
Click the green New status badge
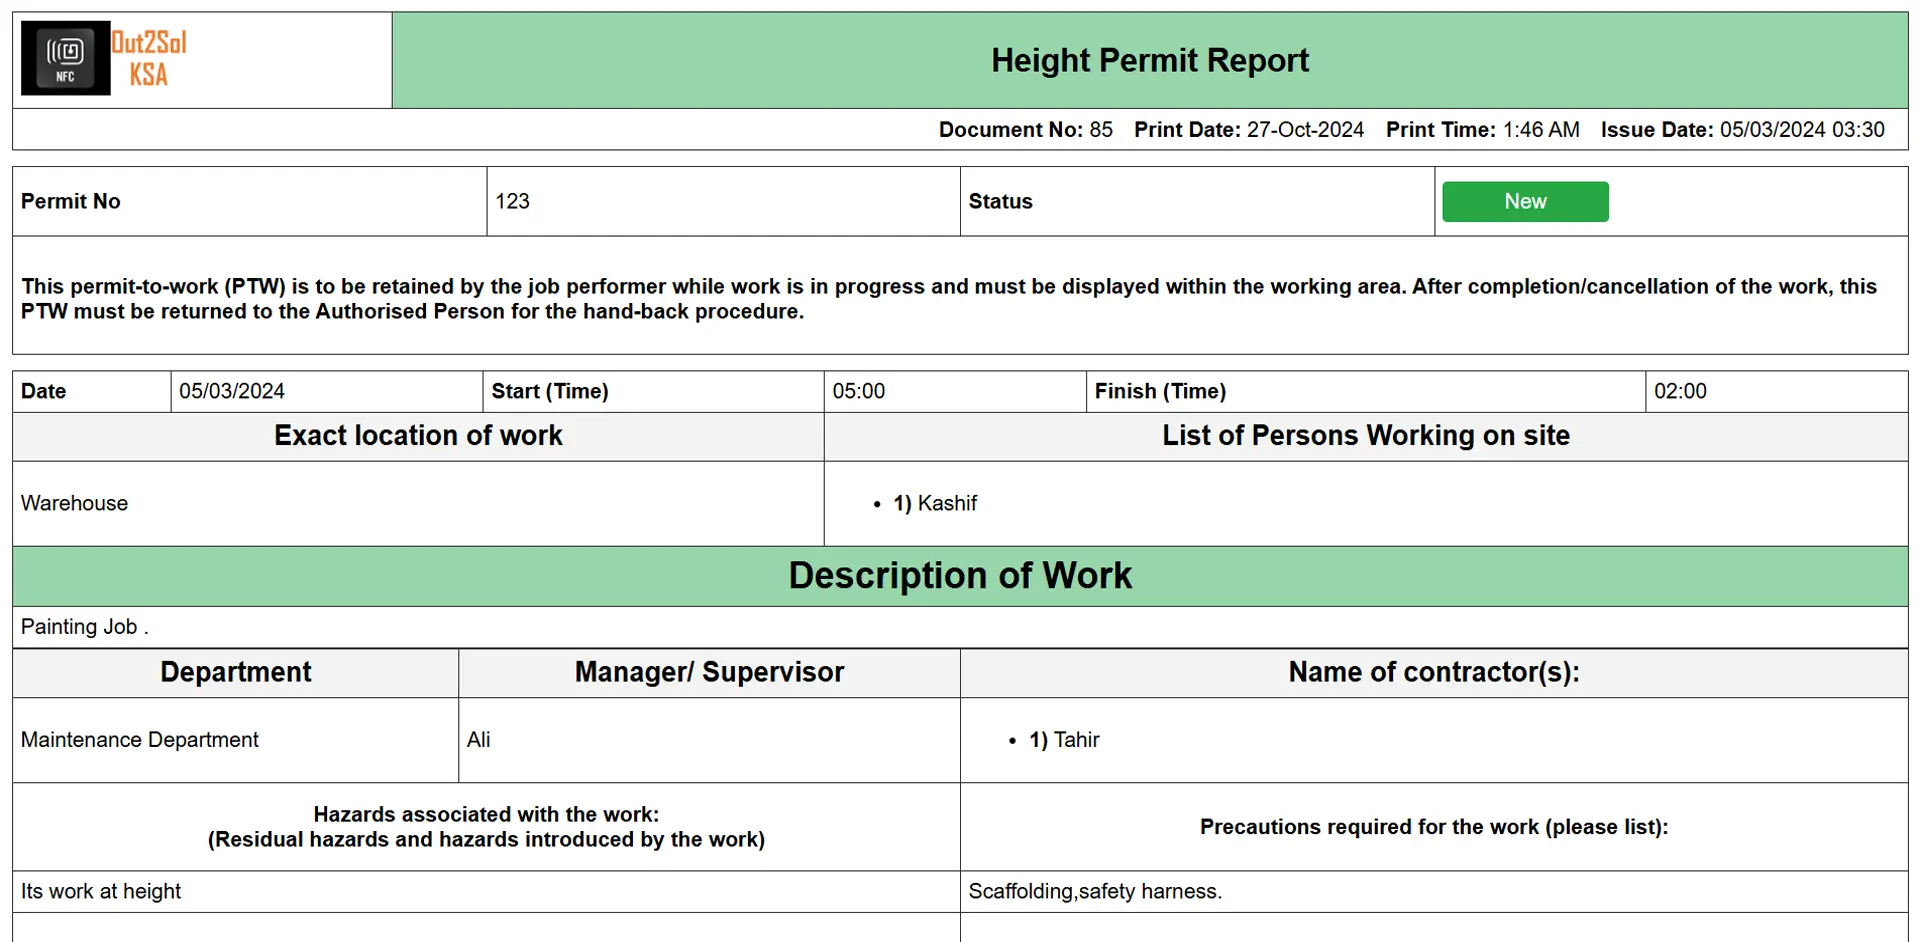[1524, 202]
